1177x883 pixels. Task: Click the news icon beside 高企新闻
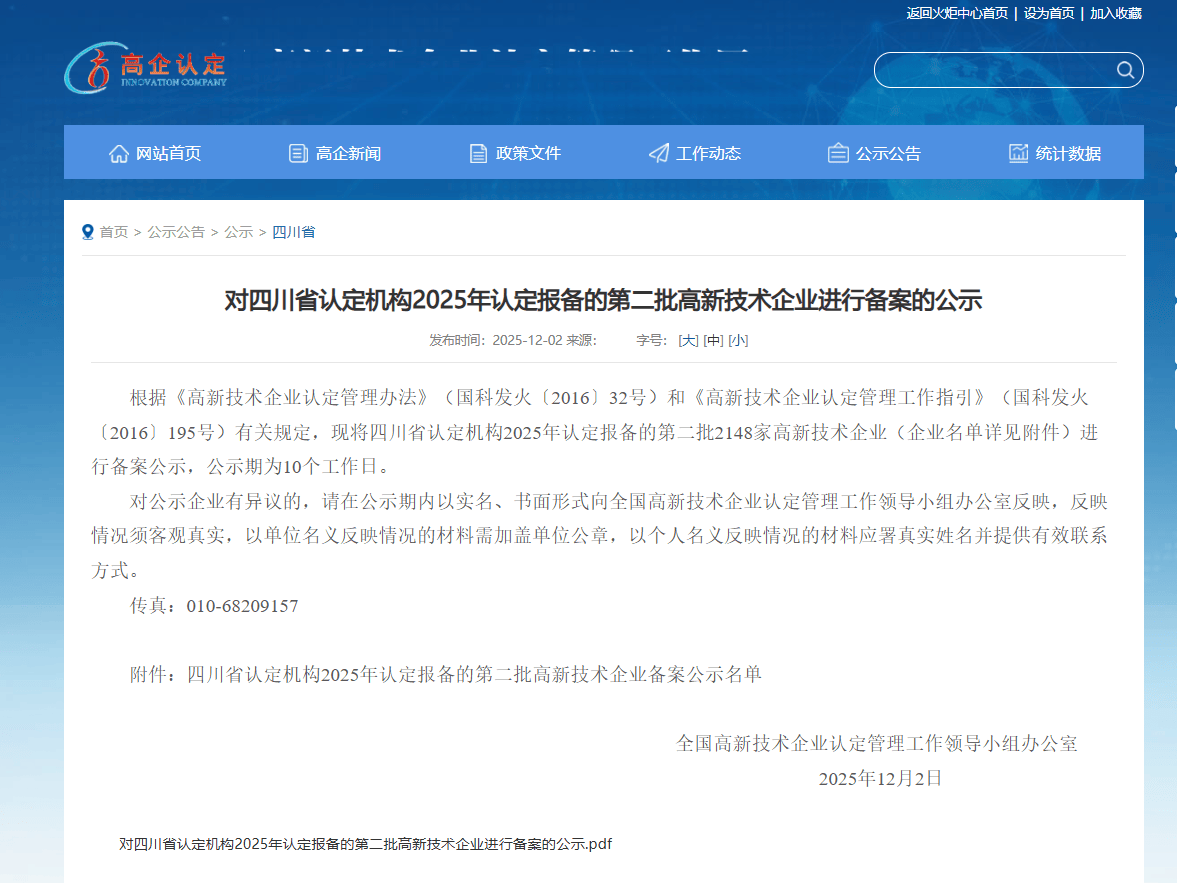tap(297, 152)
